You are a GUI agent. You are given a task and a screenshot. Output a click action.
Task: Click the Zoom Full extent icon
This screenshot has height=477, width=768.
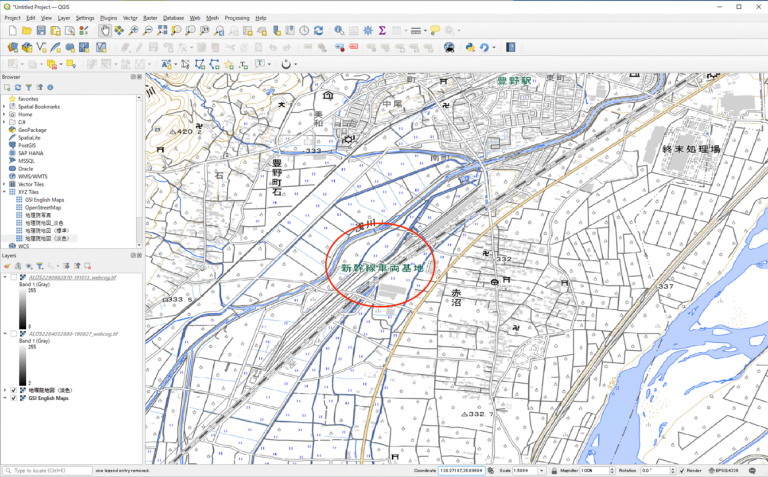click(x=162, y=30)
